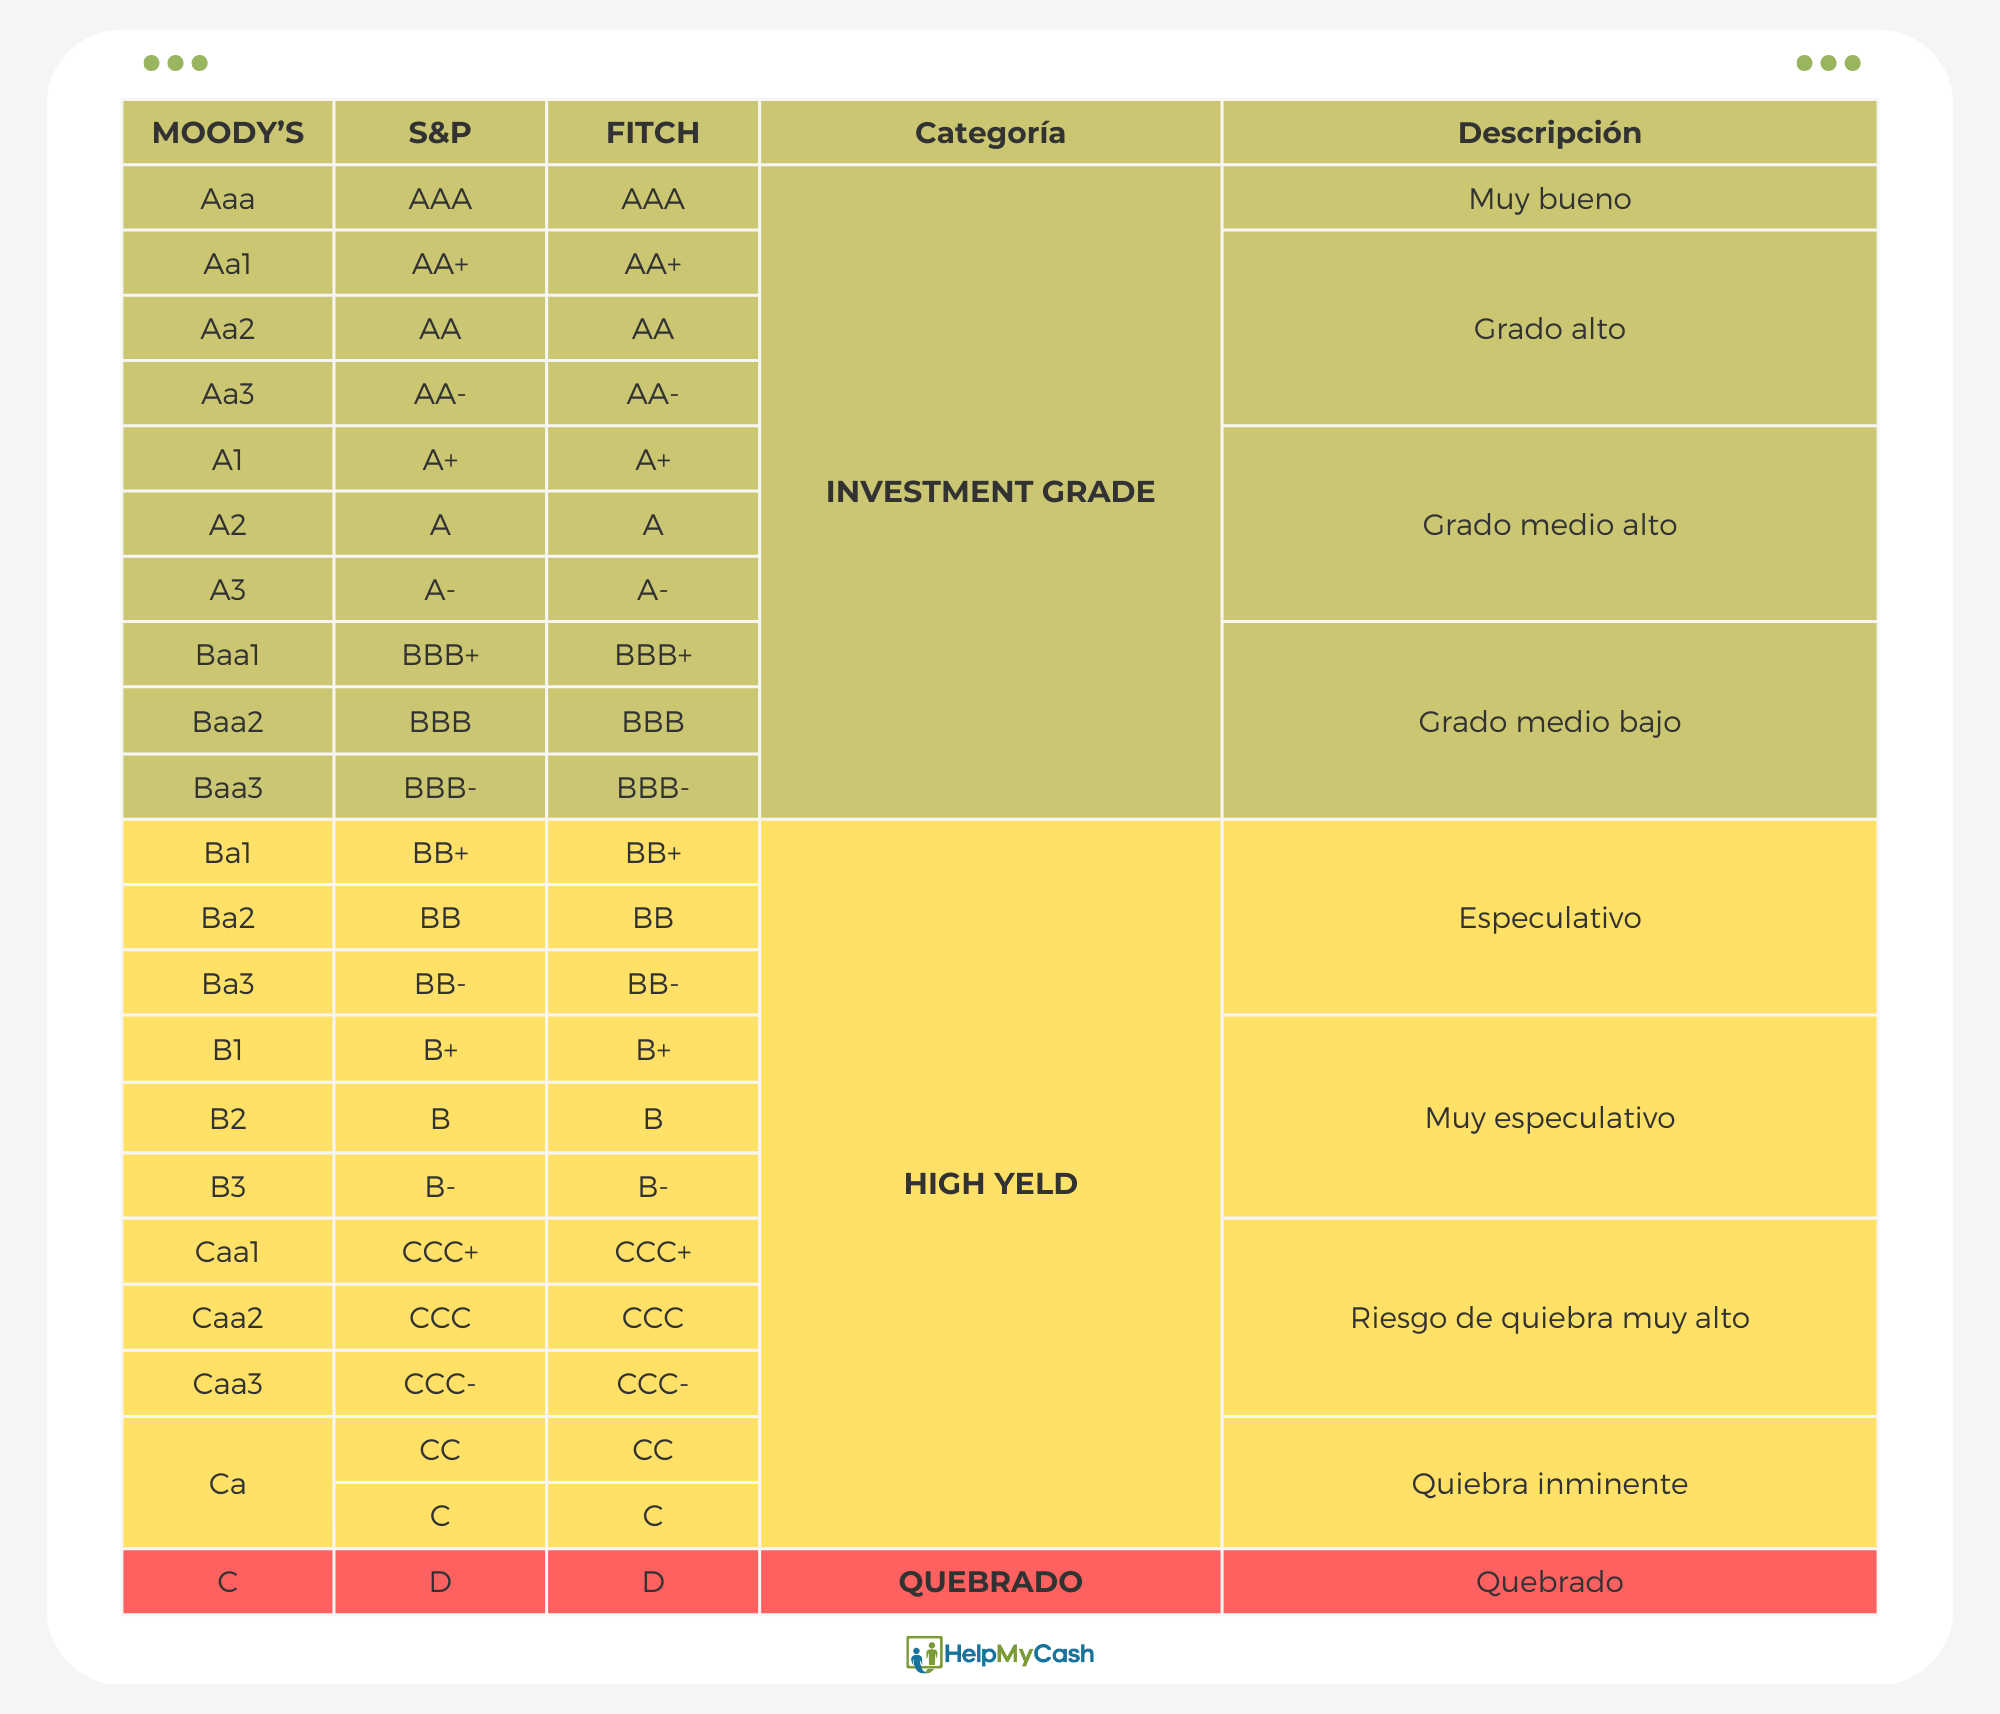Click the HIGH YELD category cell
This screenshot has width=2000, height=1714.
click(x=990, y=1183)
